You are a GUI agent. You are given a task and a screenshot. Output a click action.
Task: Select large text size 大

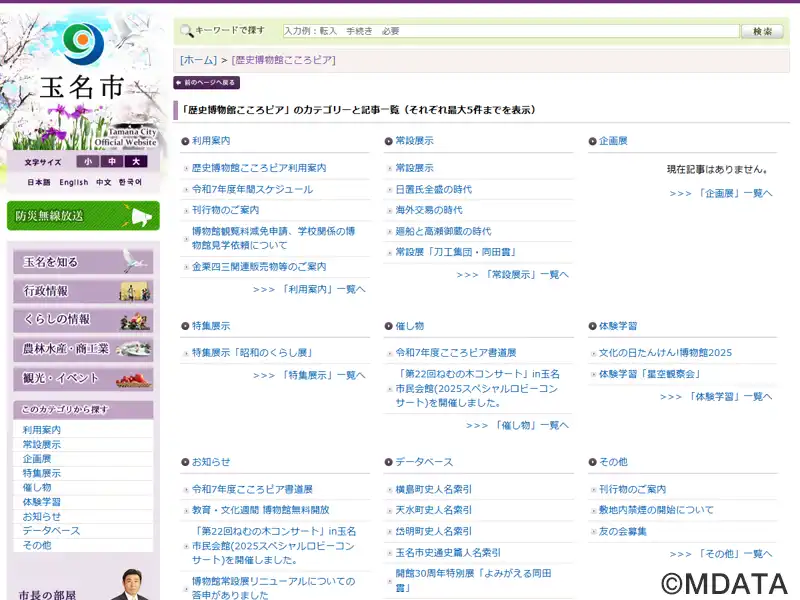pos(136,162)
